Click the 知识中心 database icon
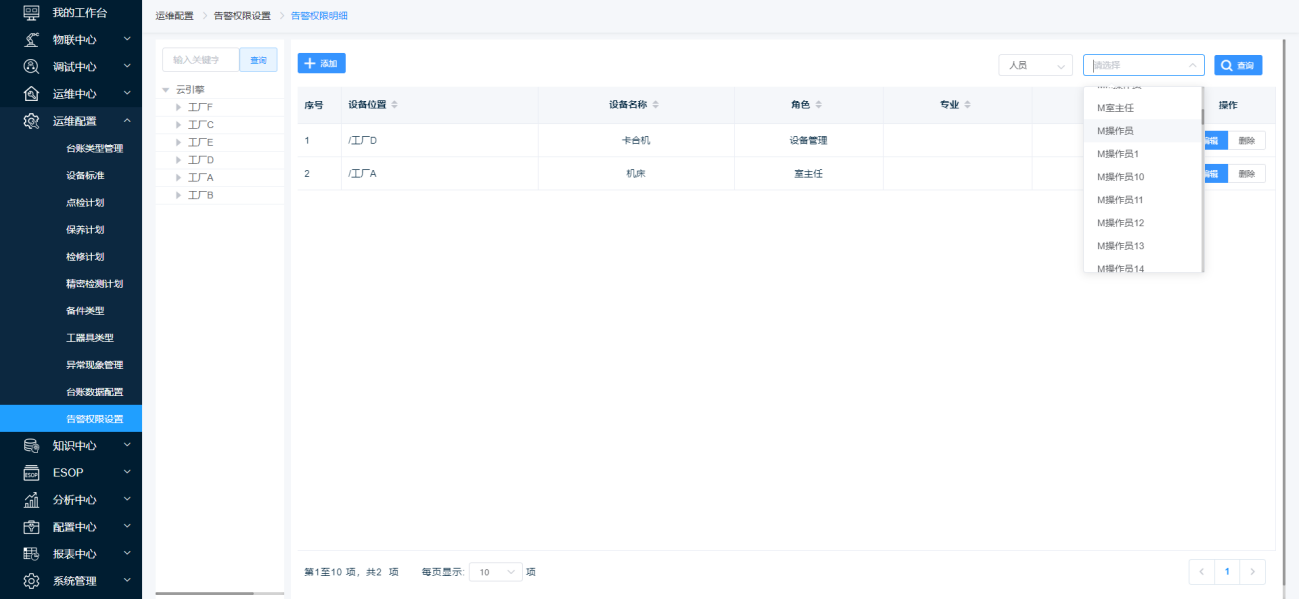 point(31,445)
